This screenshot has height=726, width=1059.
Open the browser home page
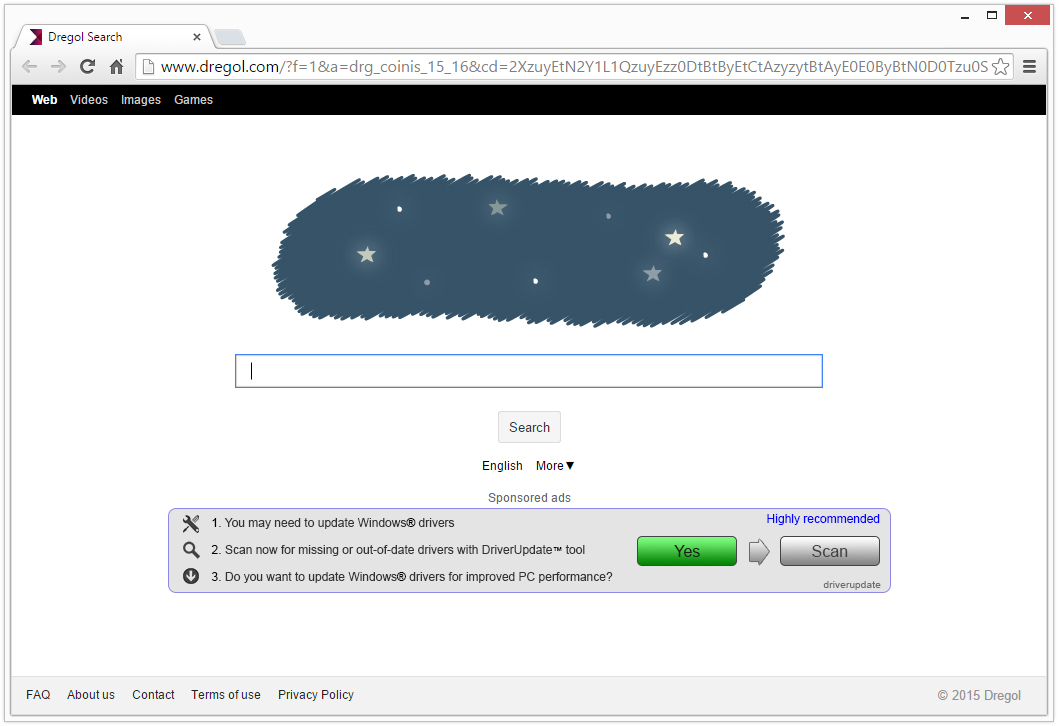tap(117, 66)
